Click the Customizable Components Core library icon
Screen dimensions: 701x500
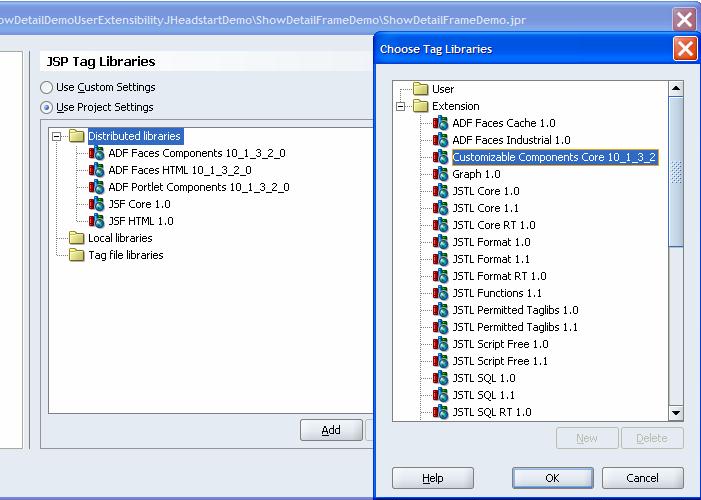440,157
